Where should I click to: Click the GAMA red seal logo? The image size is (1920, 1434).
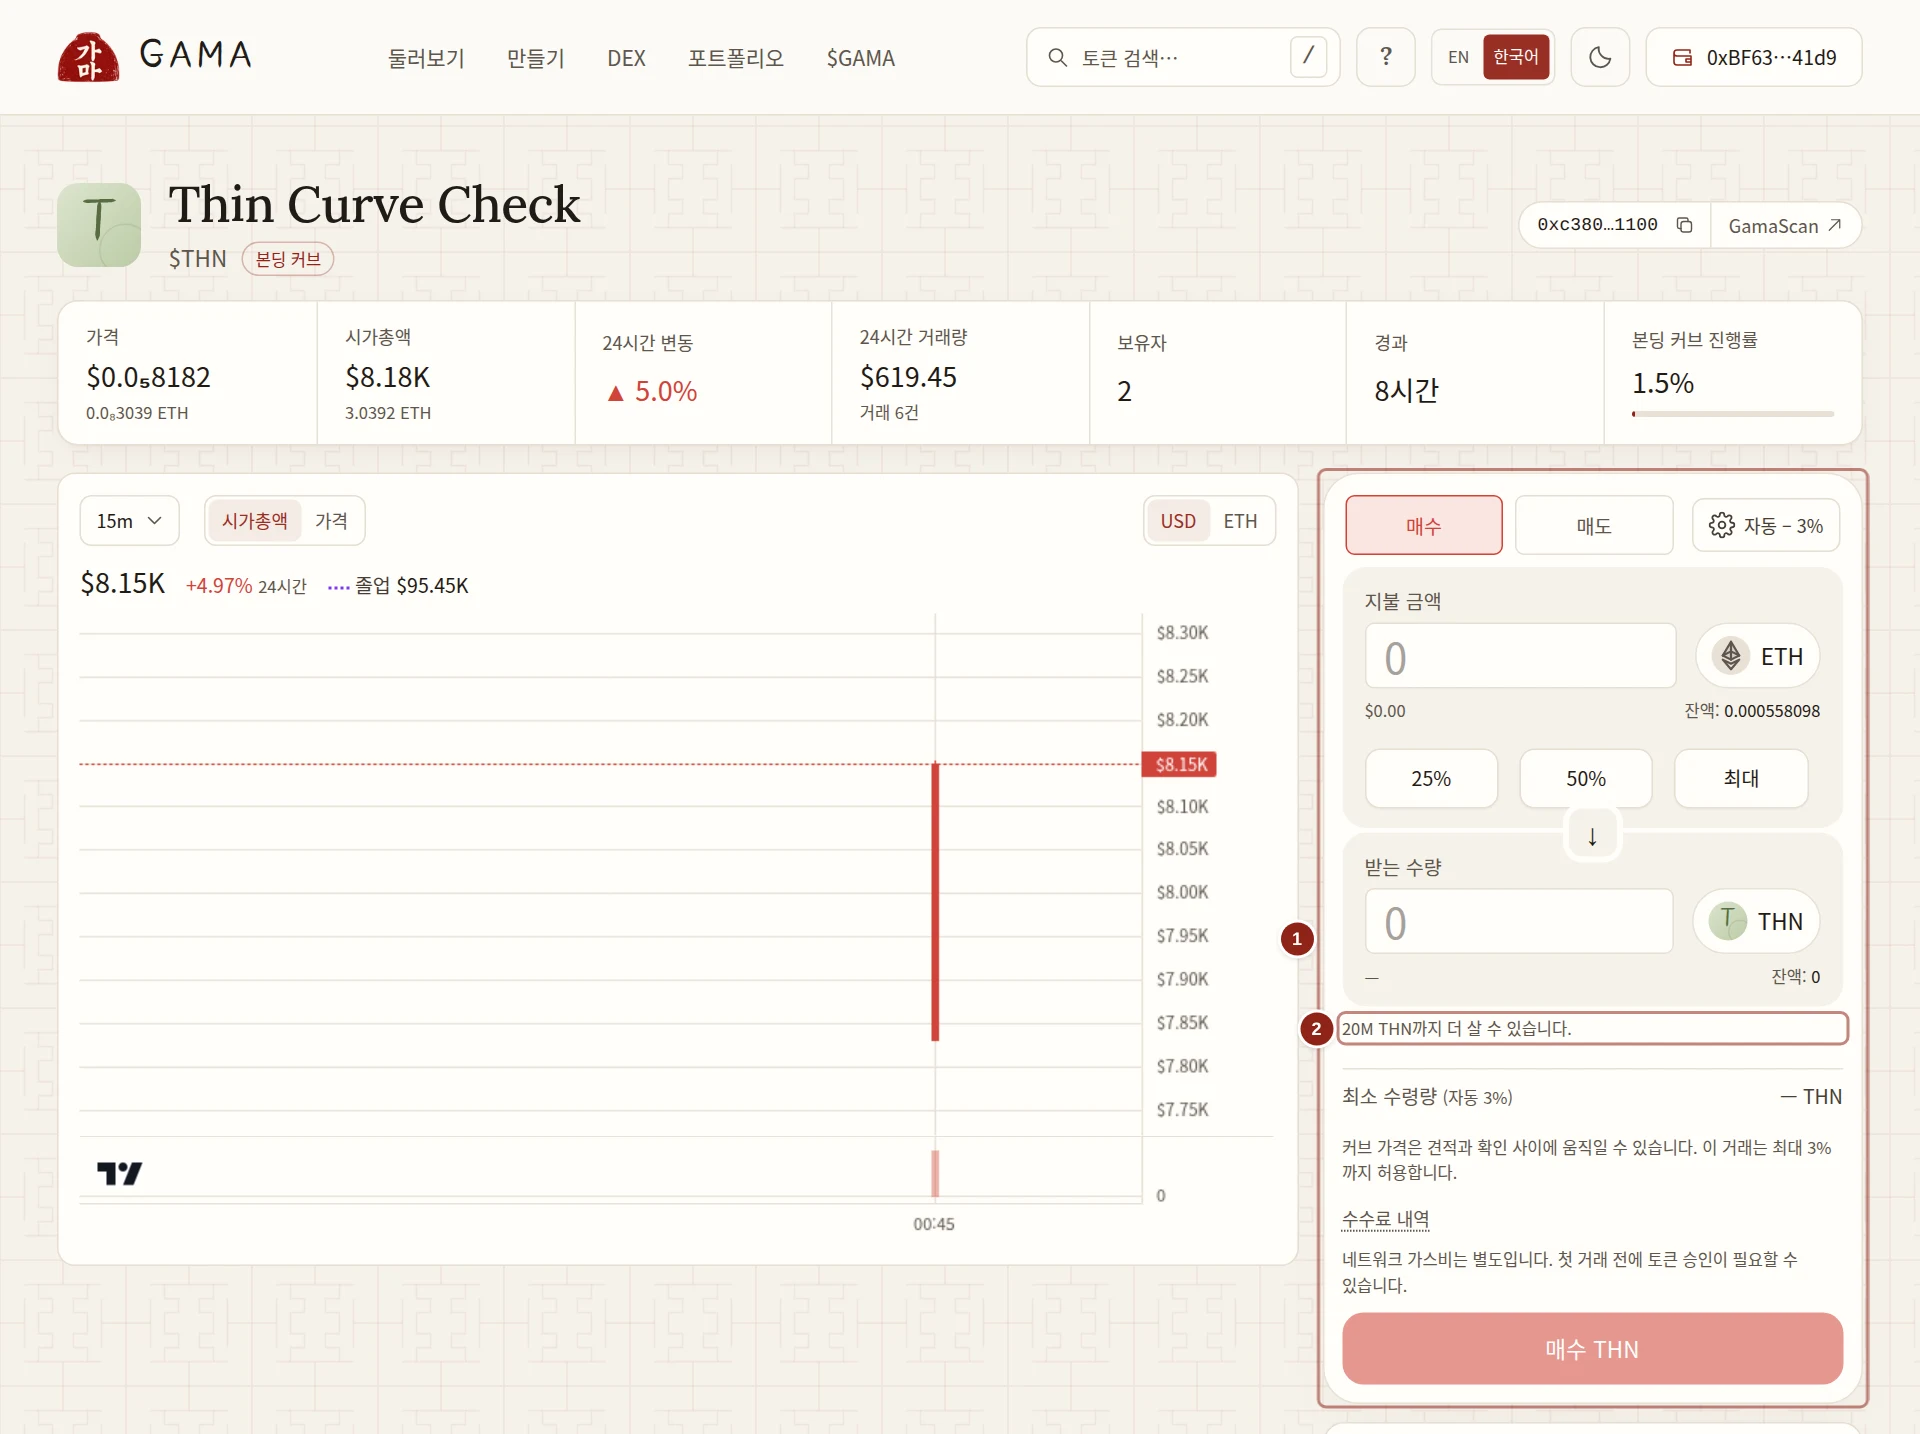click(x=88, y=57)
